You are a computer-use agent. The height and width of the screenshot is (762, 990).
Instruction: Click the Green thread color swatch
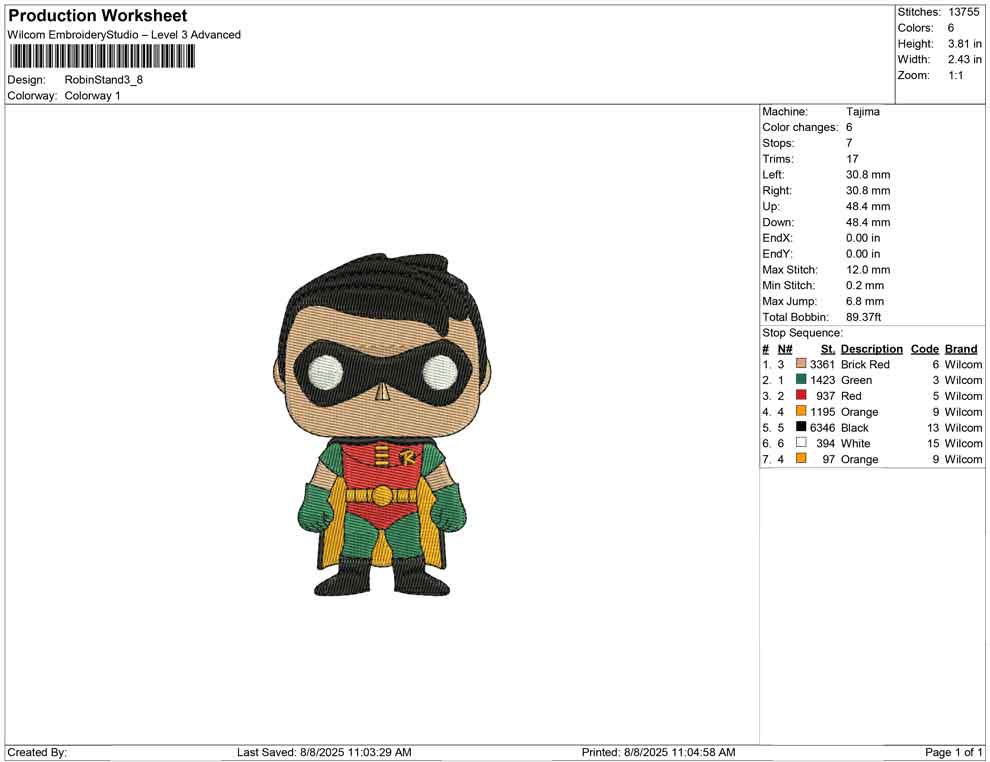point(801,379)
